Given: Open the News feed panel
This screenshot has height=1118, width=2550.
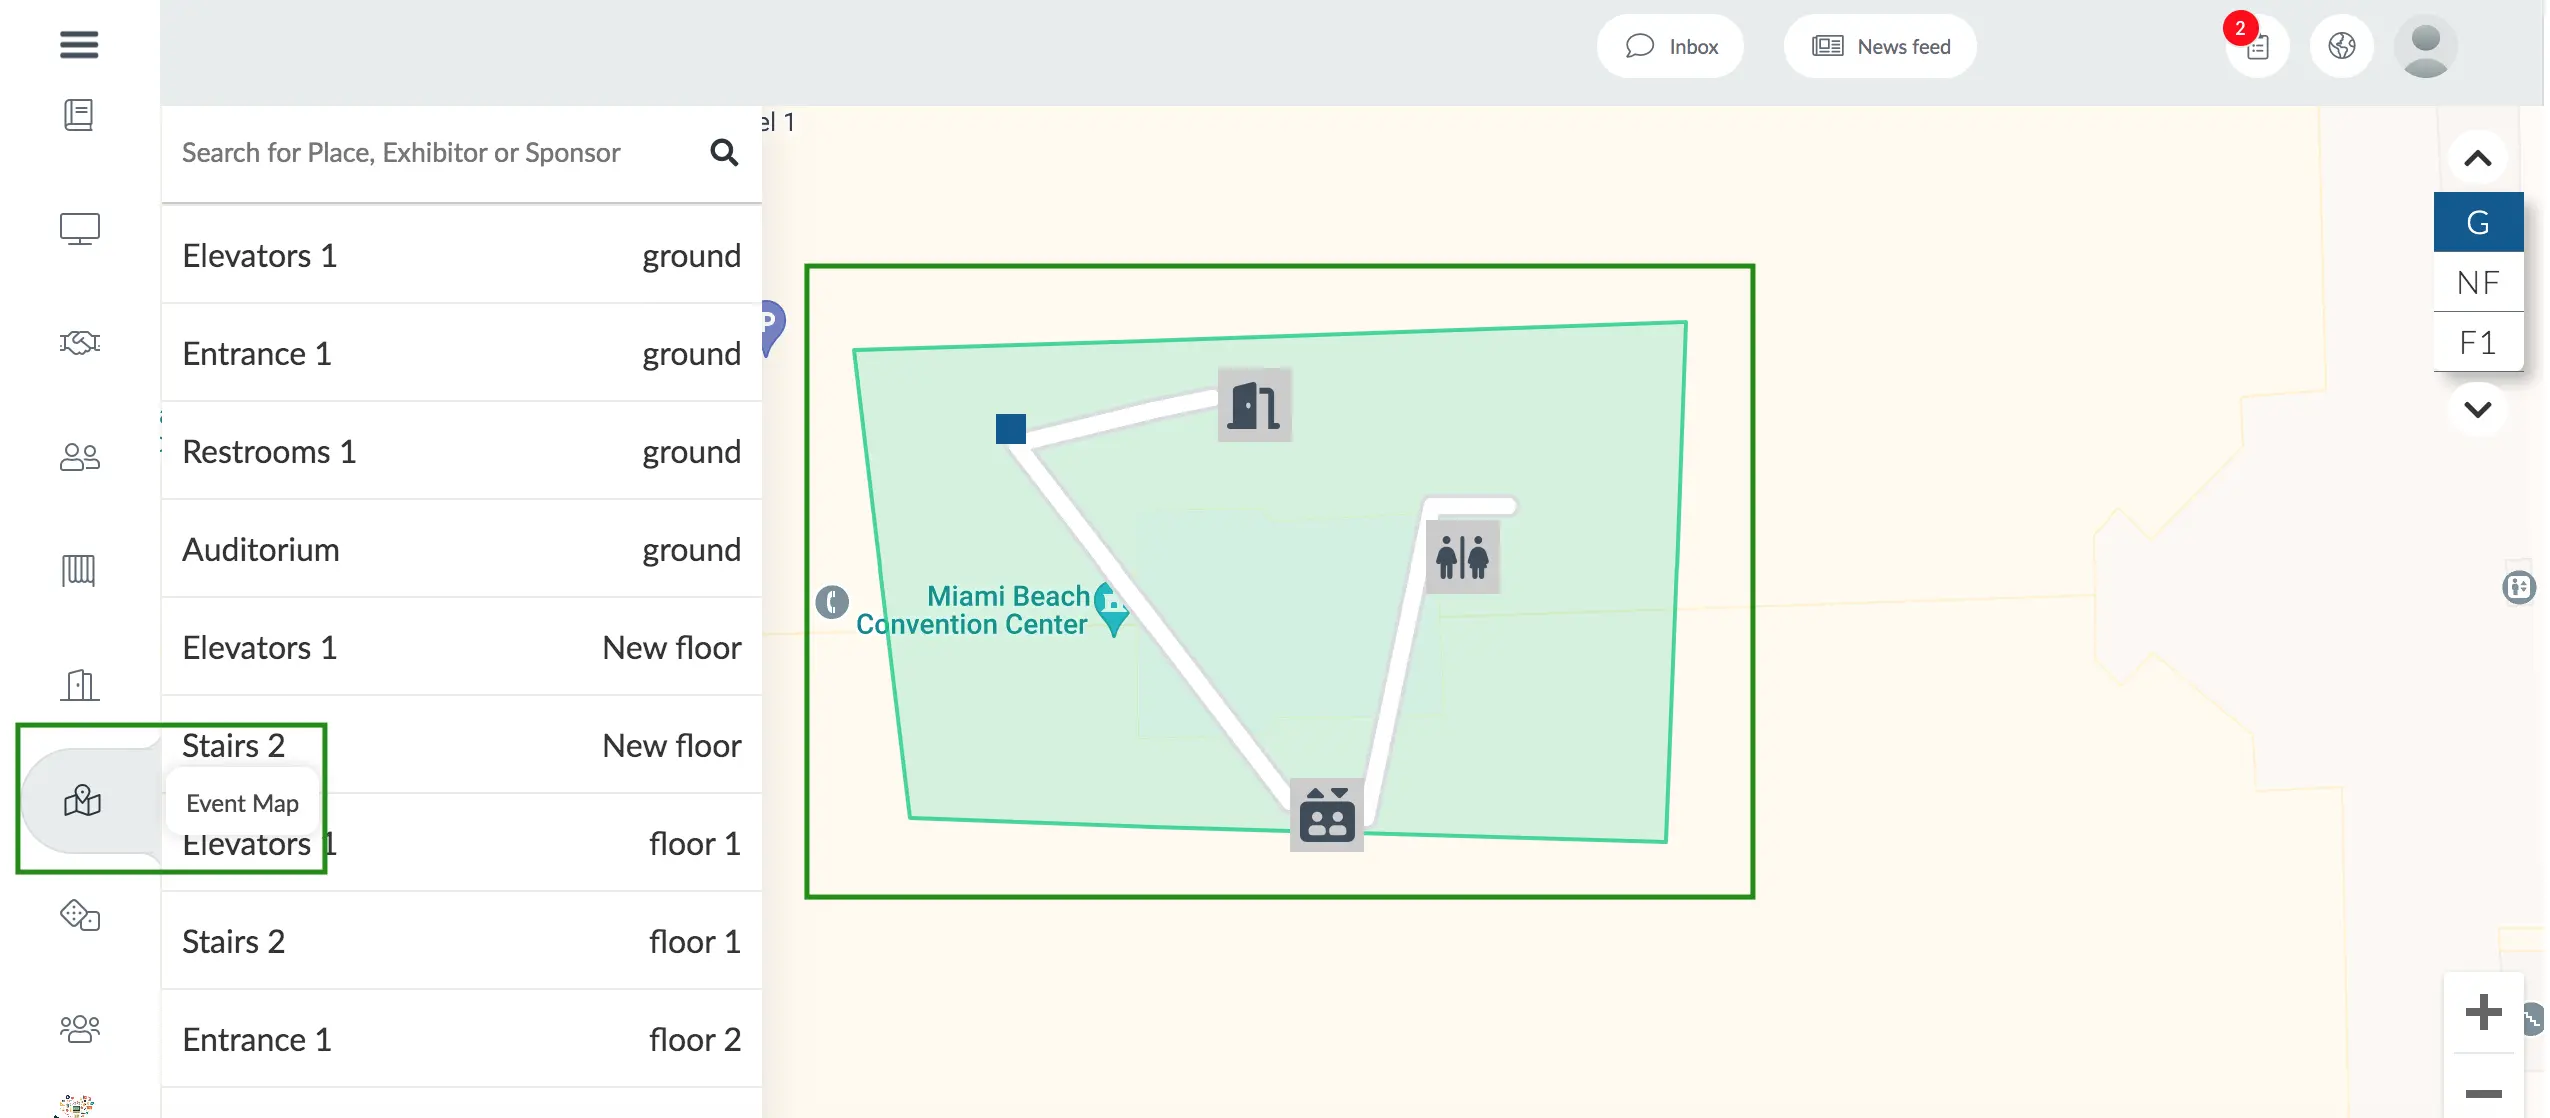Looking at the screenshot, I should click(x=1883, y=46).
